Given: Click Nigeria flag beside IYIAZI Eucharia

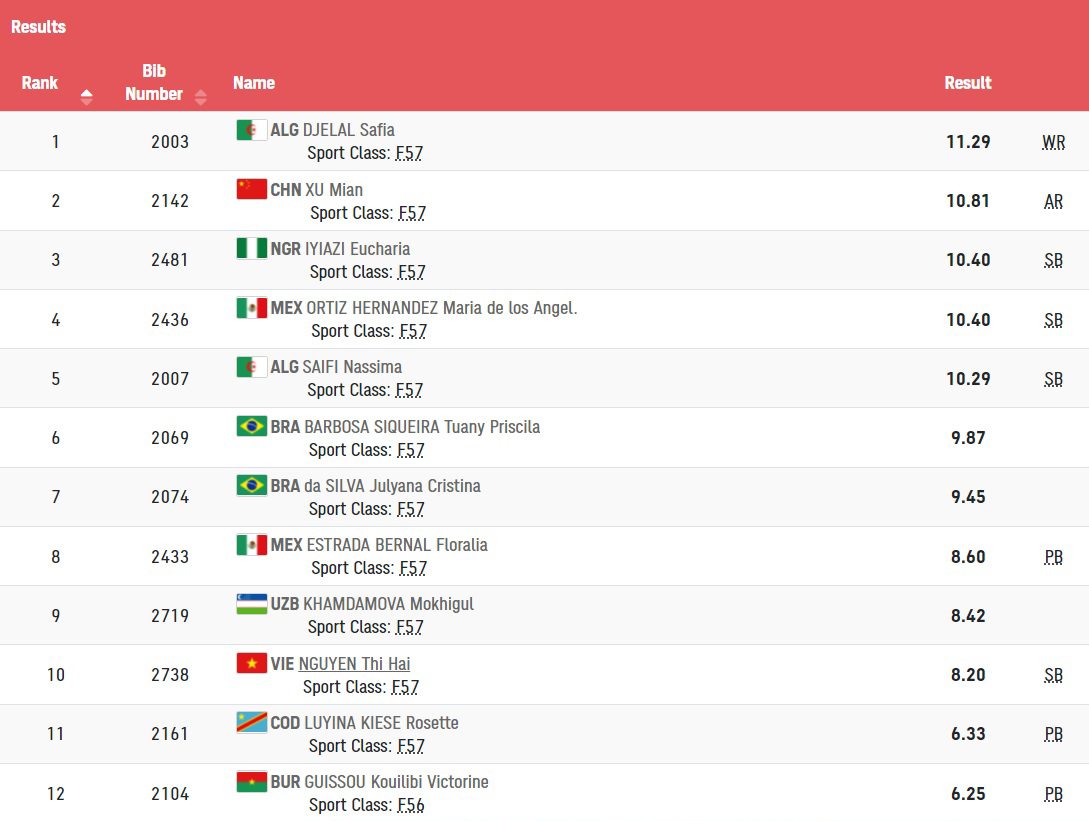Looking at the screenshot, I should coord(251,248).
